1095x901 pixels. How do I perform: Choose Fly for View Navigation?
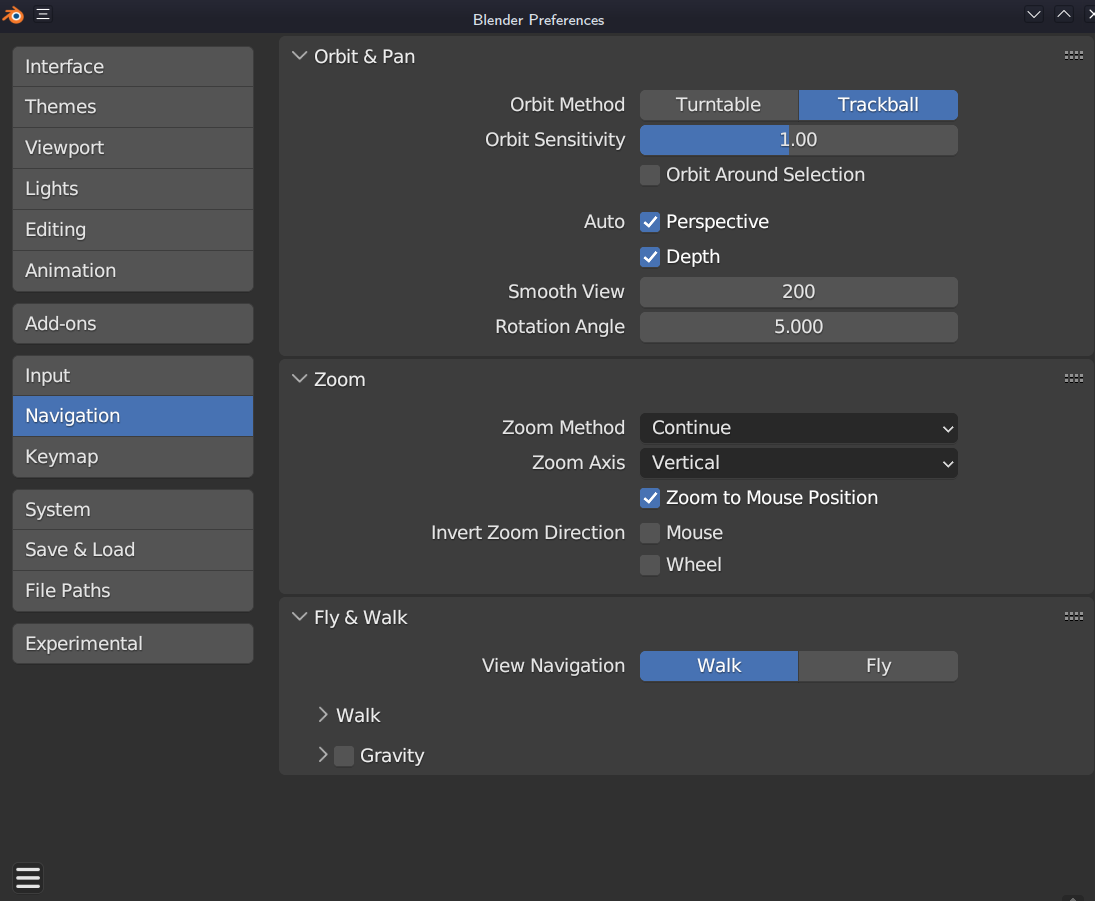[x=878, y=666]
